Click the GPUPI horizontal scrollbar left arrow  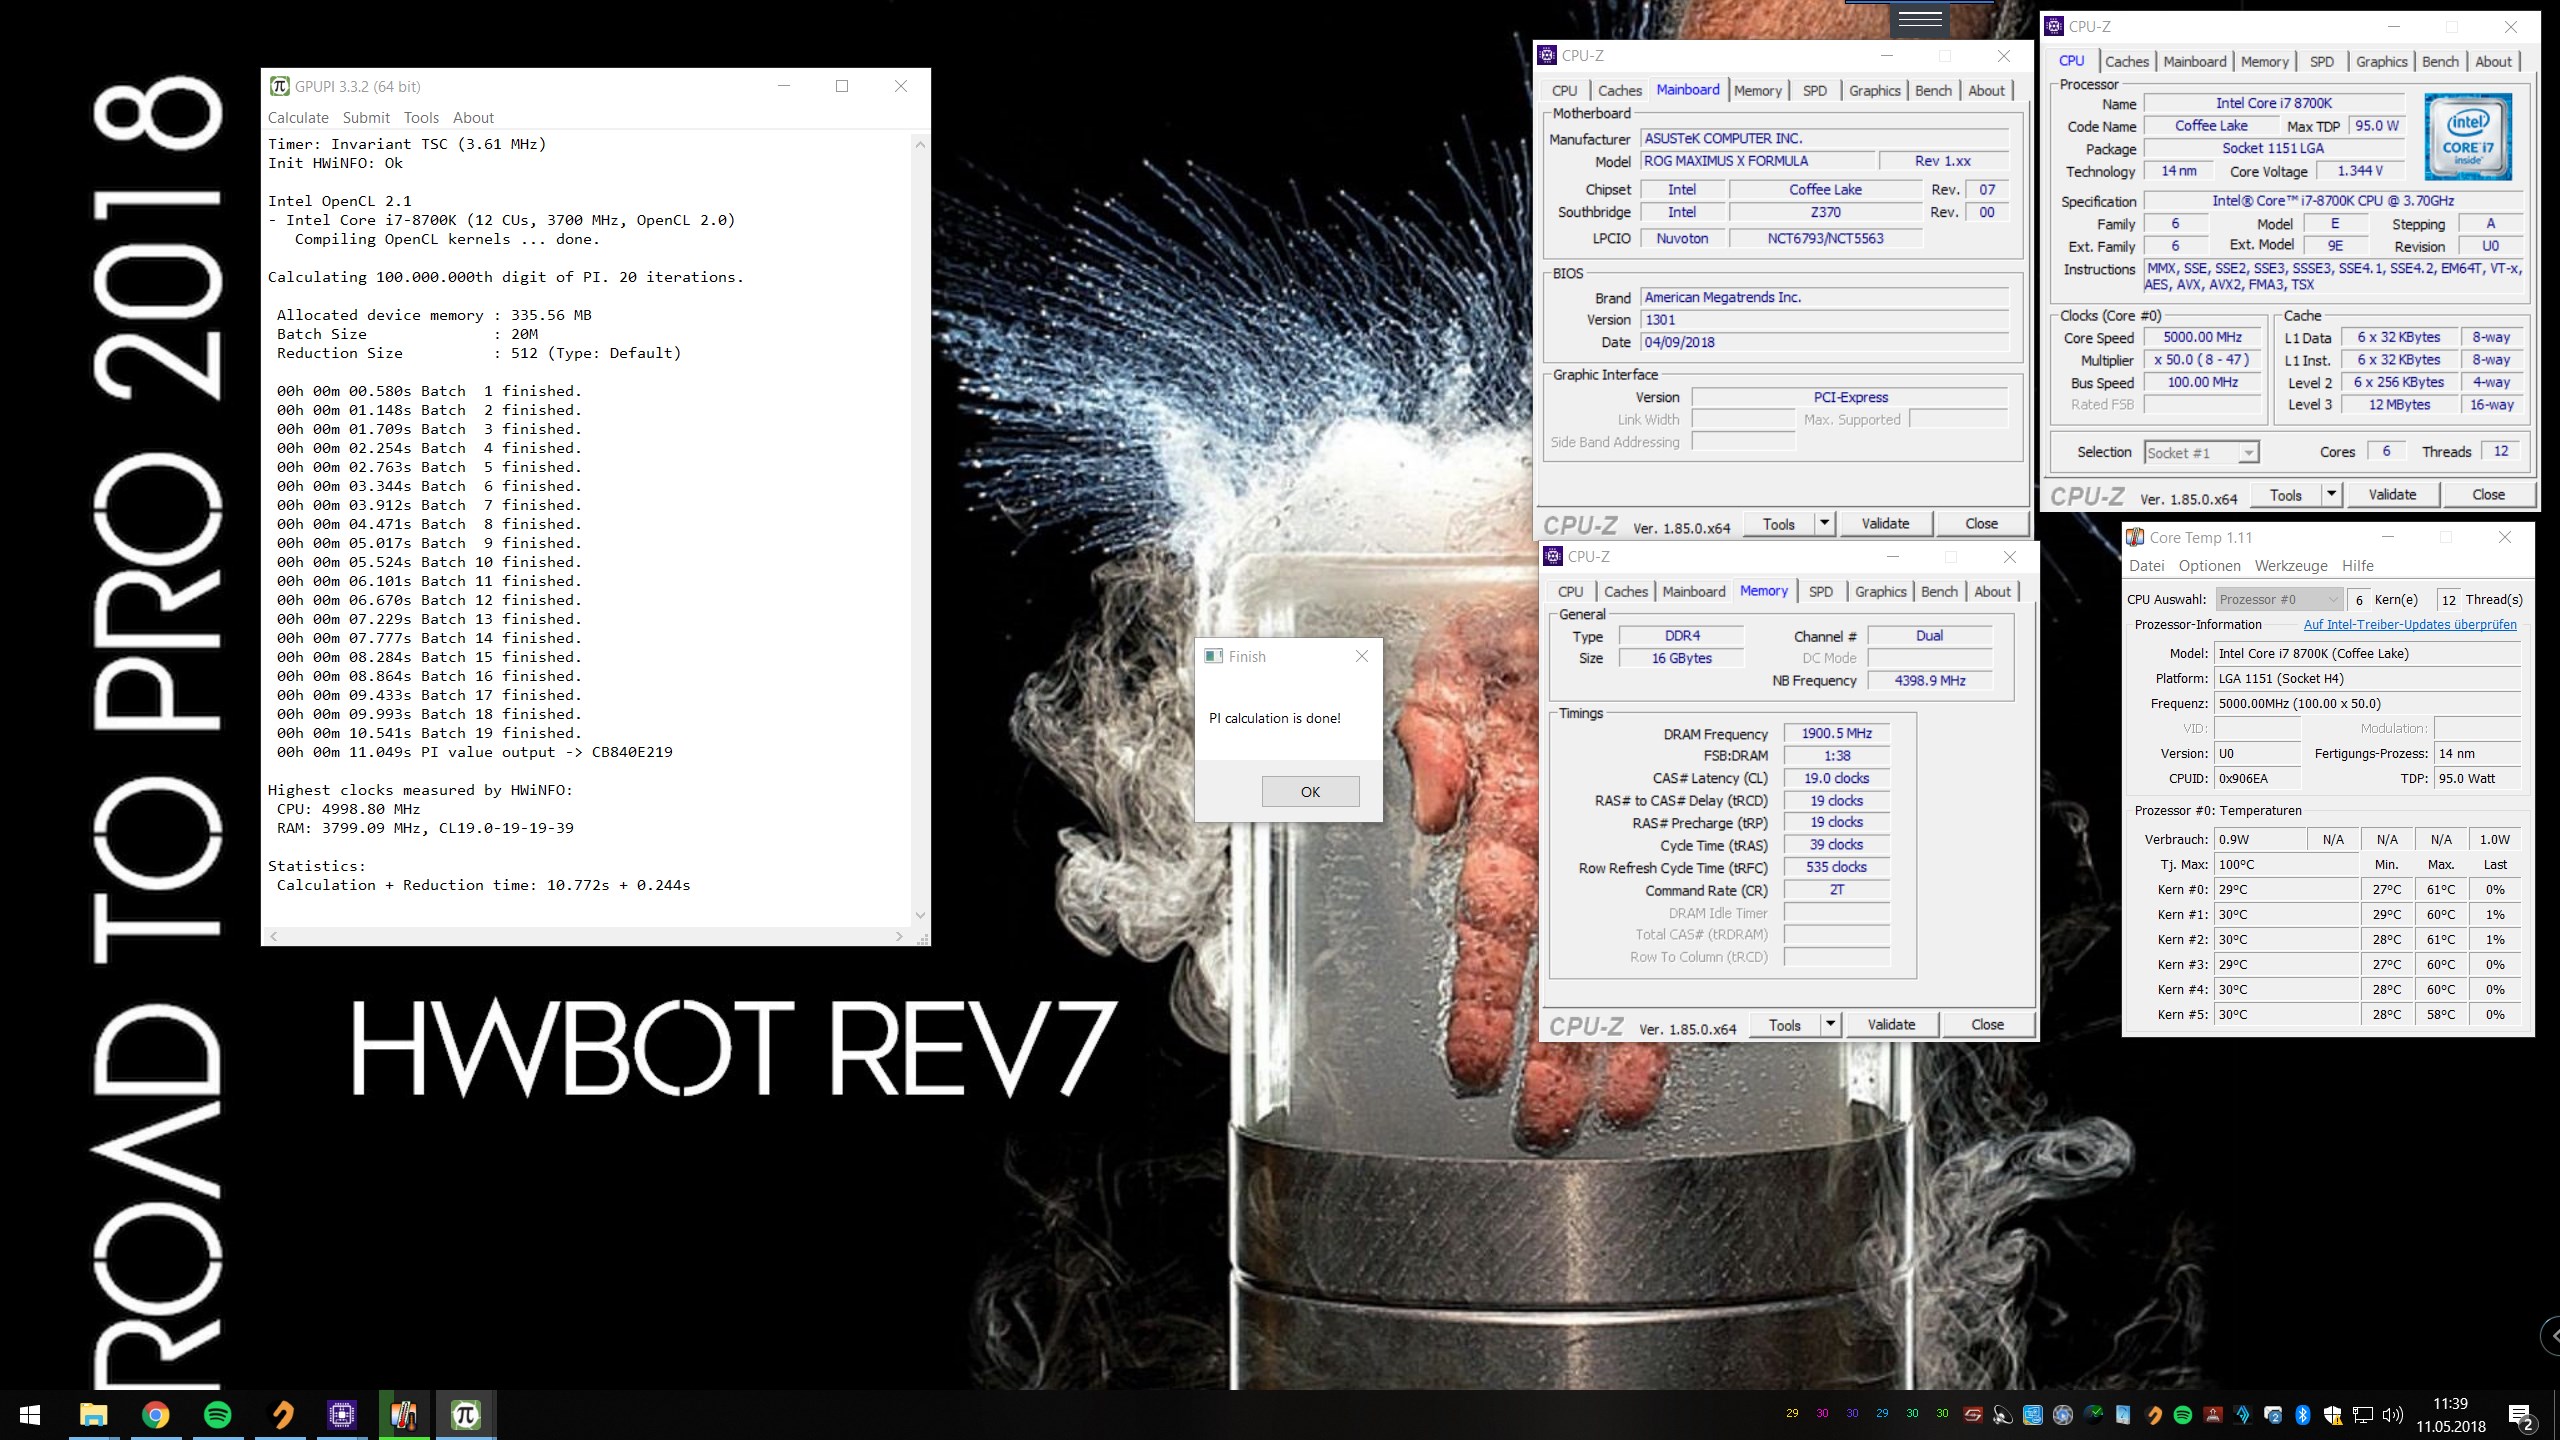coord(273,936)
